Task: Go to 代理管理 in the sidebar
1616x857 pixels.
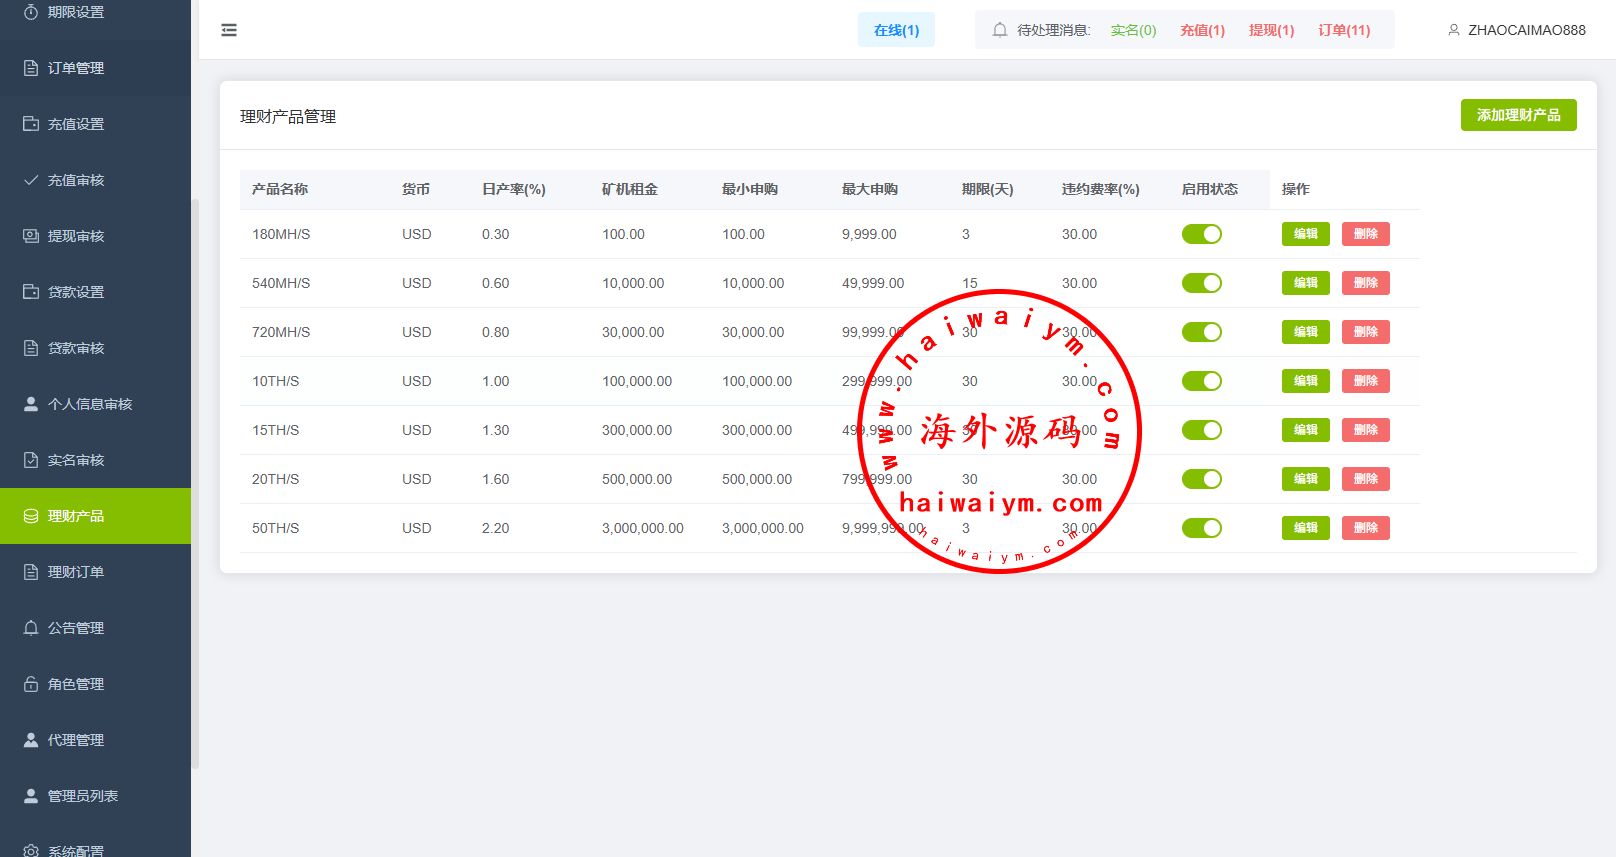Action: pos(76,740)
